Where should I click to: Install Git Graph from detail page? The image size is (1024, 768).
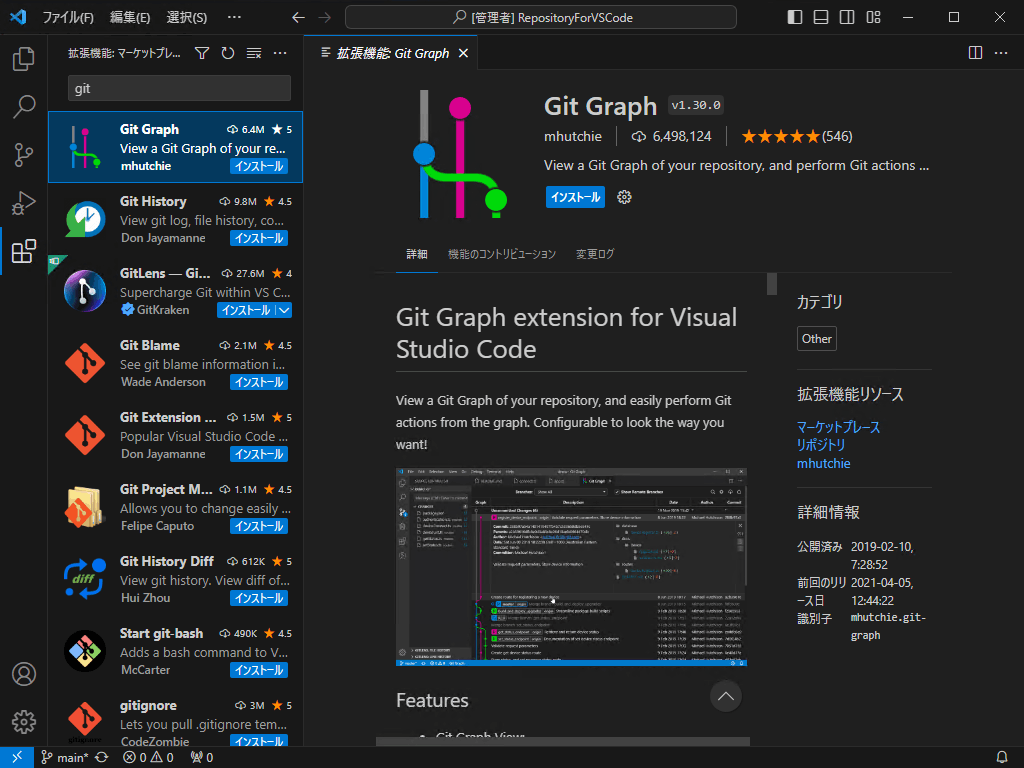point(575,197)
